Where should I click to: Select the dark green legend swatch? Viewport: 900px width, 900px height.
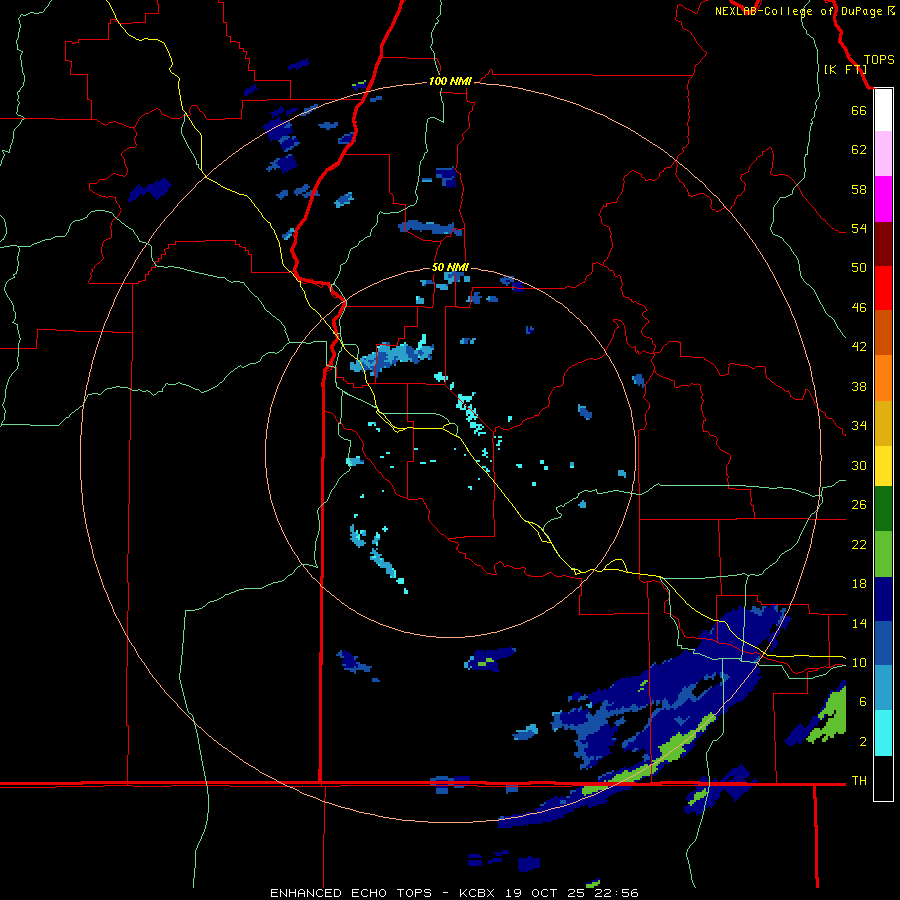click(883, 509)
